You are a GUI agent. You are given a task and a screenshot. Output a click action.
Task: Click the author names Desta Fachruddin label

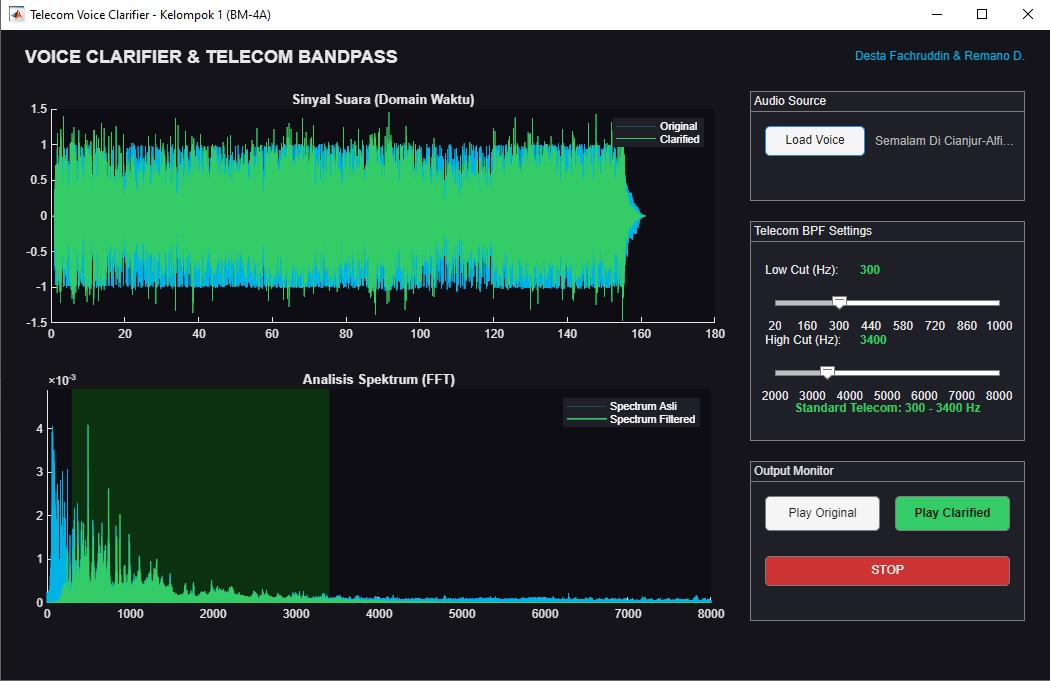[940, 56]
